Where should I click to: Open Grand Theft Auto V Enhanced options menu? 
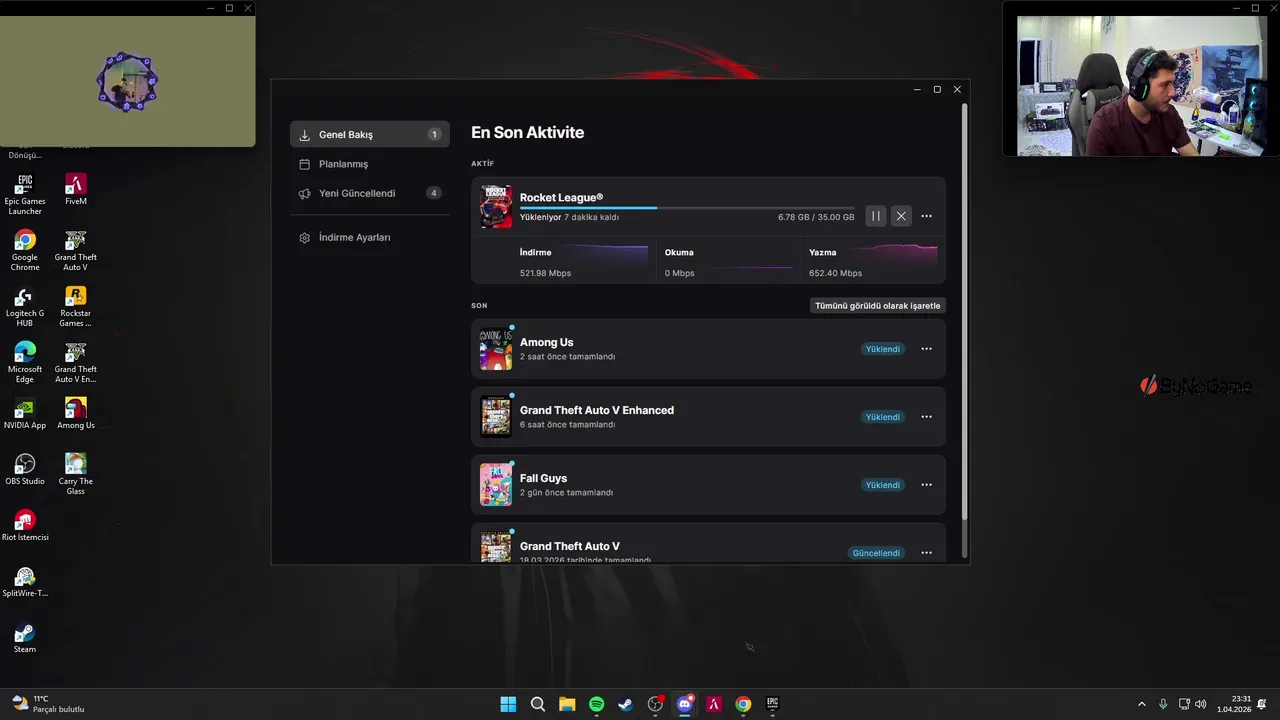(x=926, y=417)
